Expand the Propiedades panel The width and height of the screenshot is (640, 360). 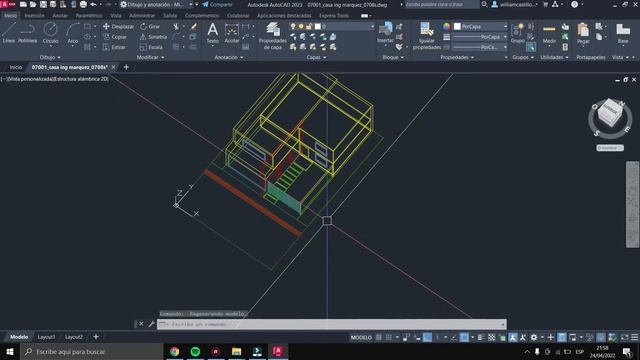[457, 58]
